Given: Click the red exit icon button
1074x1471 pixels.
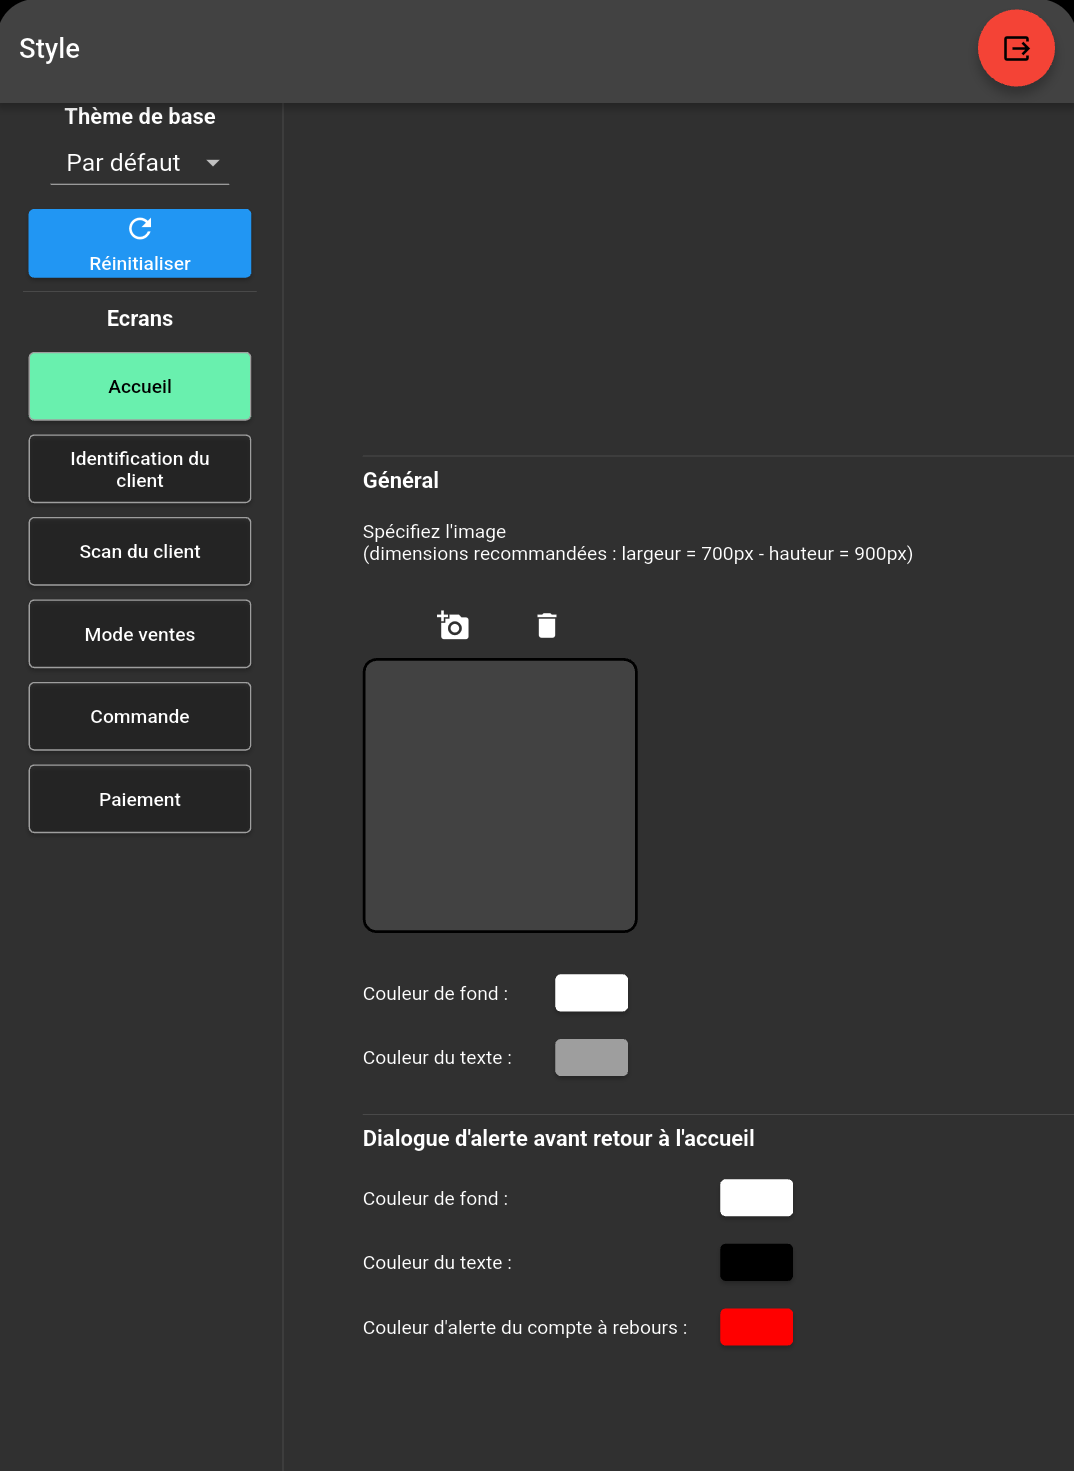Looking at the screenshot, I should [x=1016, y=48].
